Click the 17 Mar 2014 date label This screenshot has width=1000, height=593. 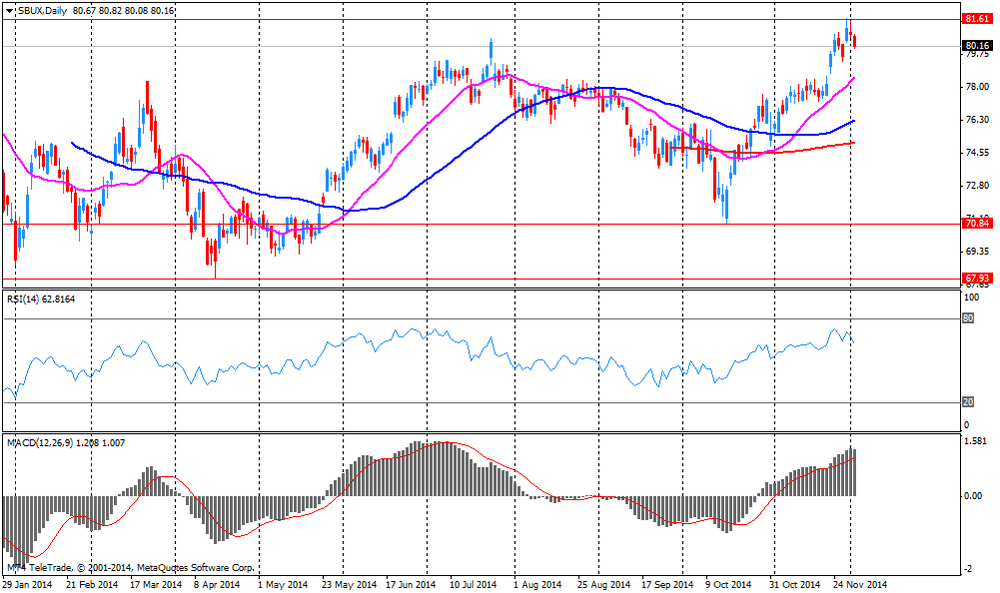158,584
